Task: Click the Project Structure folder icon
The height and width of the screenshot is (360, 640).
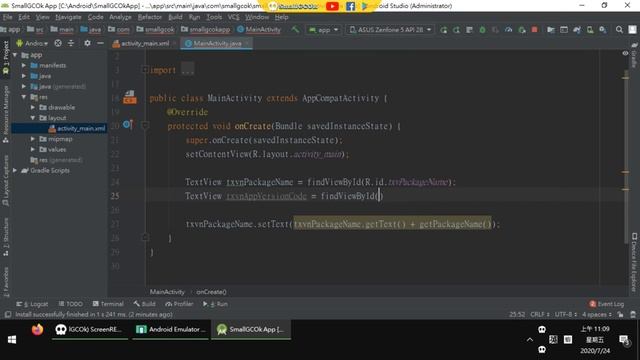Action: coord(551,30)
